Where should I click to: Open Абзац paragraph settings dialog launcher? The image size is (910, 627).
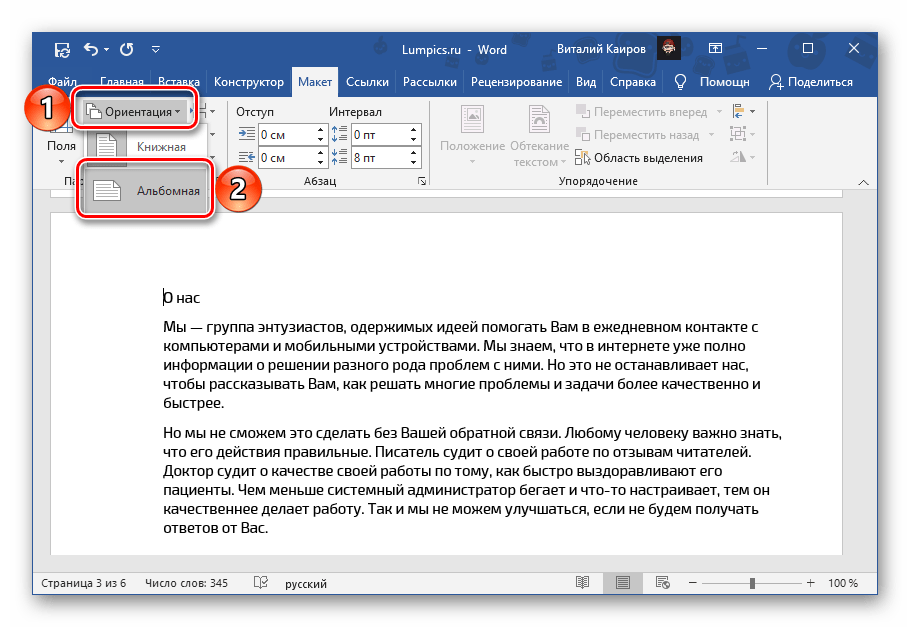(422, 181)
